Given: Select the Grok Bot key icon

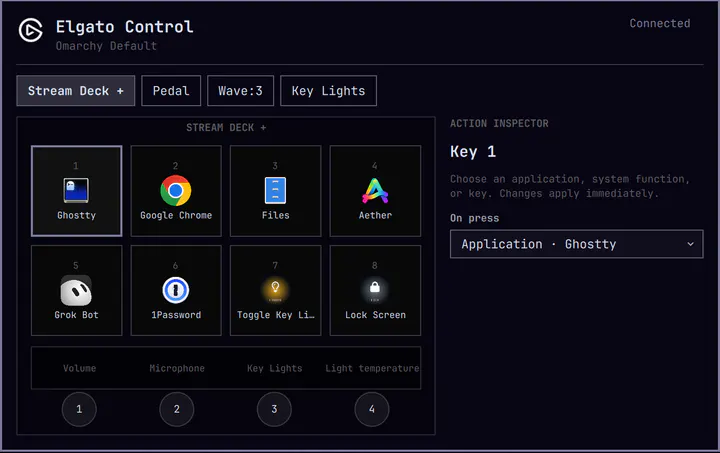Looking at the screenshot, I should pos(76,290).
